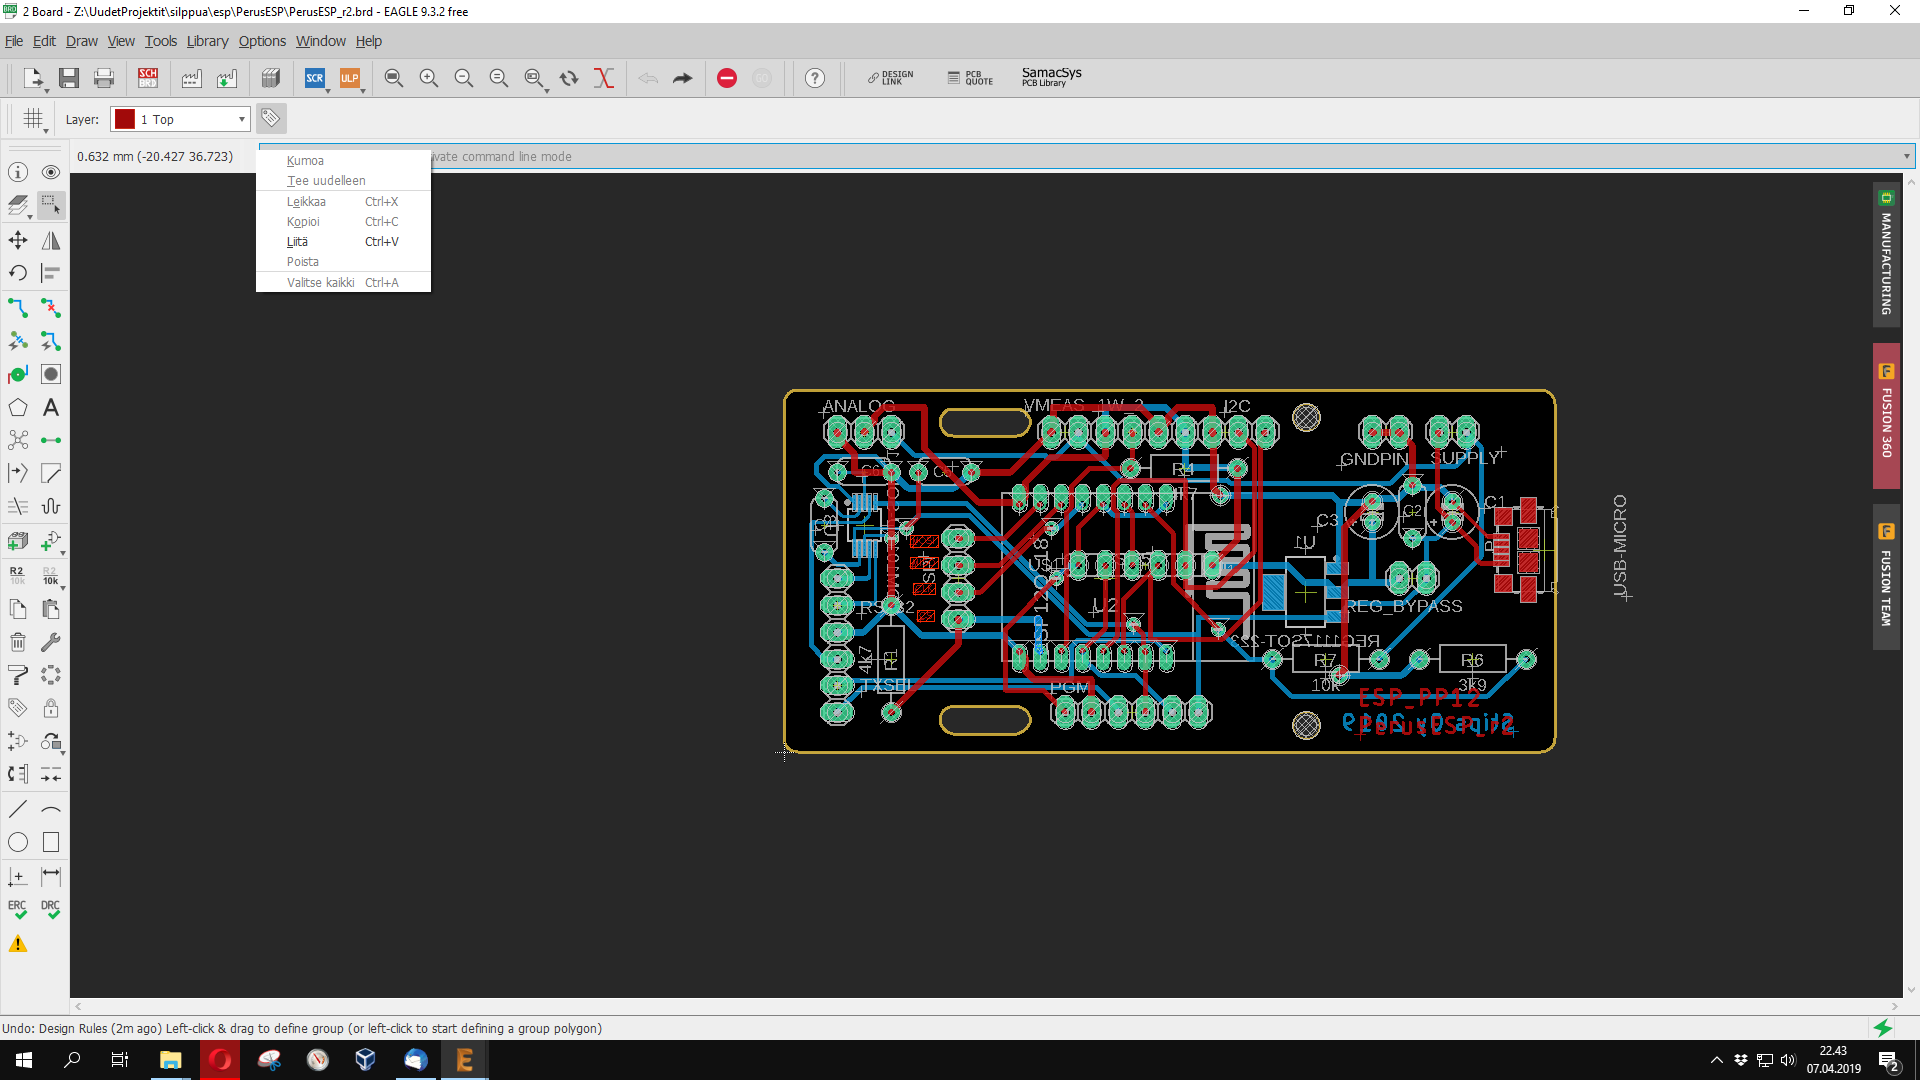
Task: Toggle the Group selection tool
Action: (x=51, y=206)
